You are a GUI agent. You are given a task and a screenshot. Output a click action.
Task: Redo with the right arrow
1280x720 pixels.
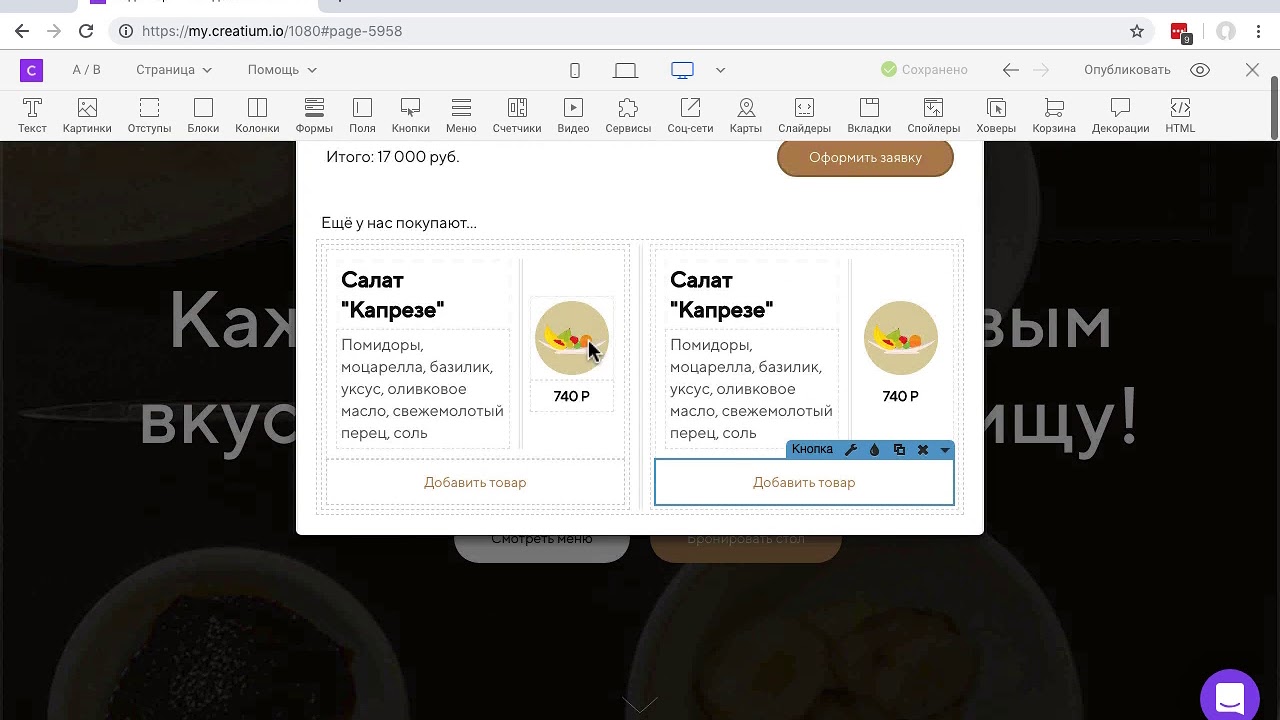[1041, 70]
